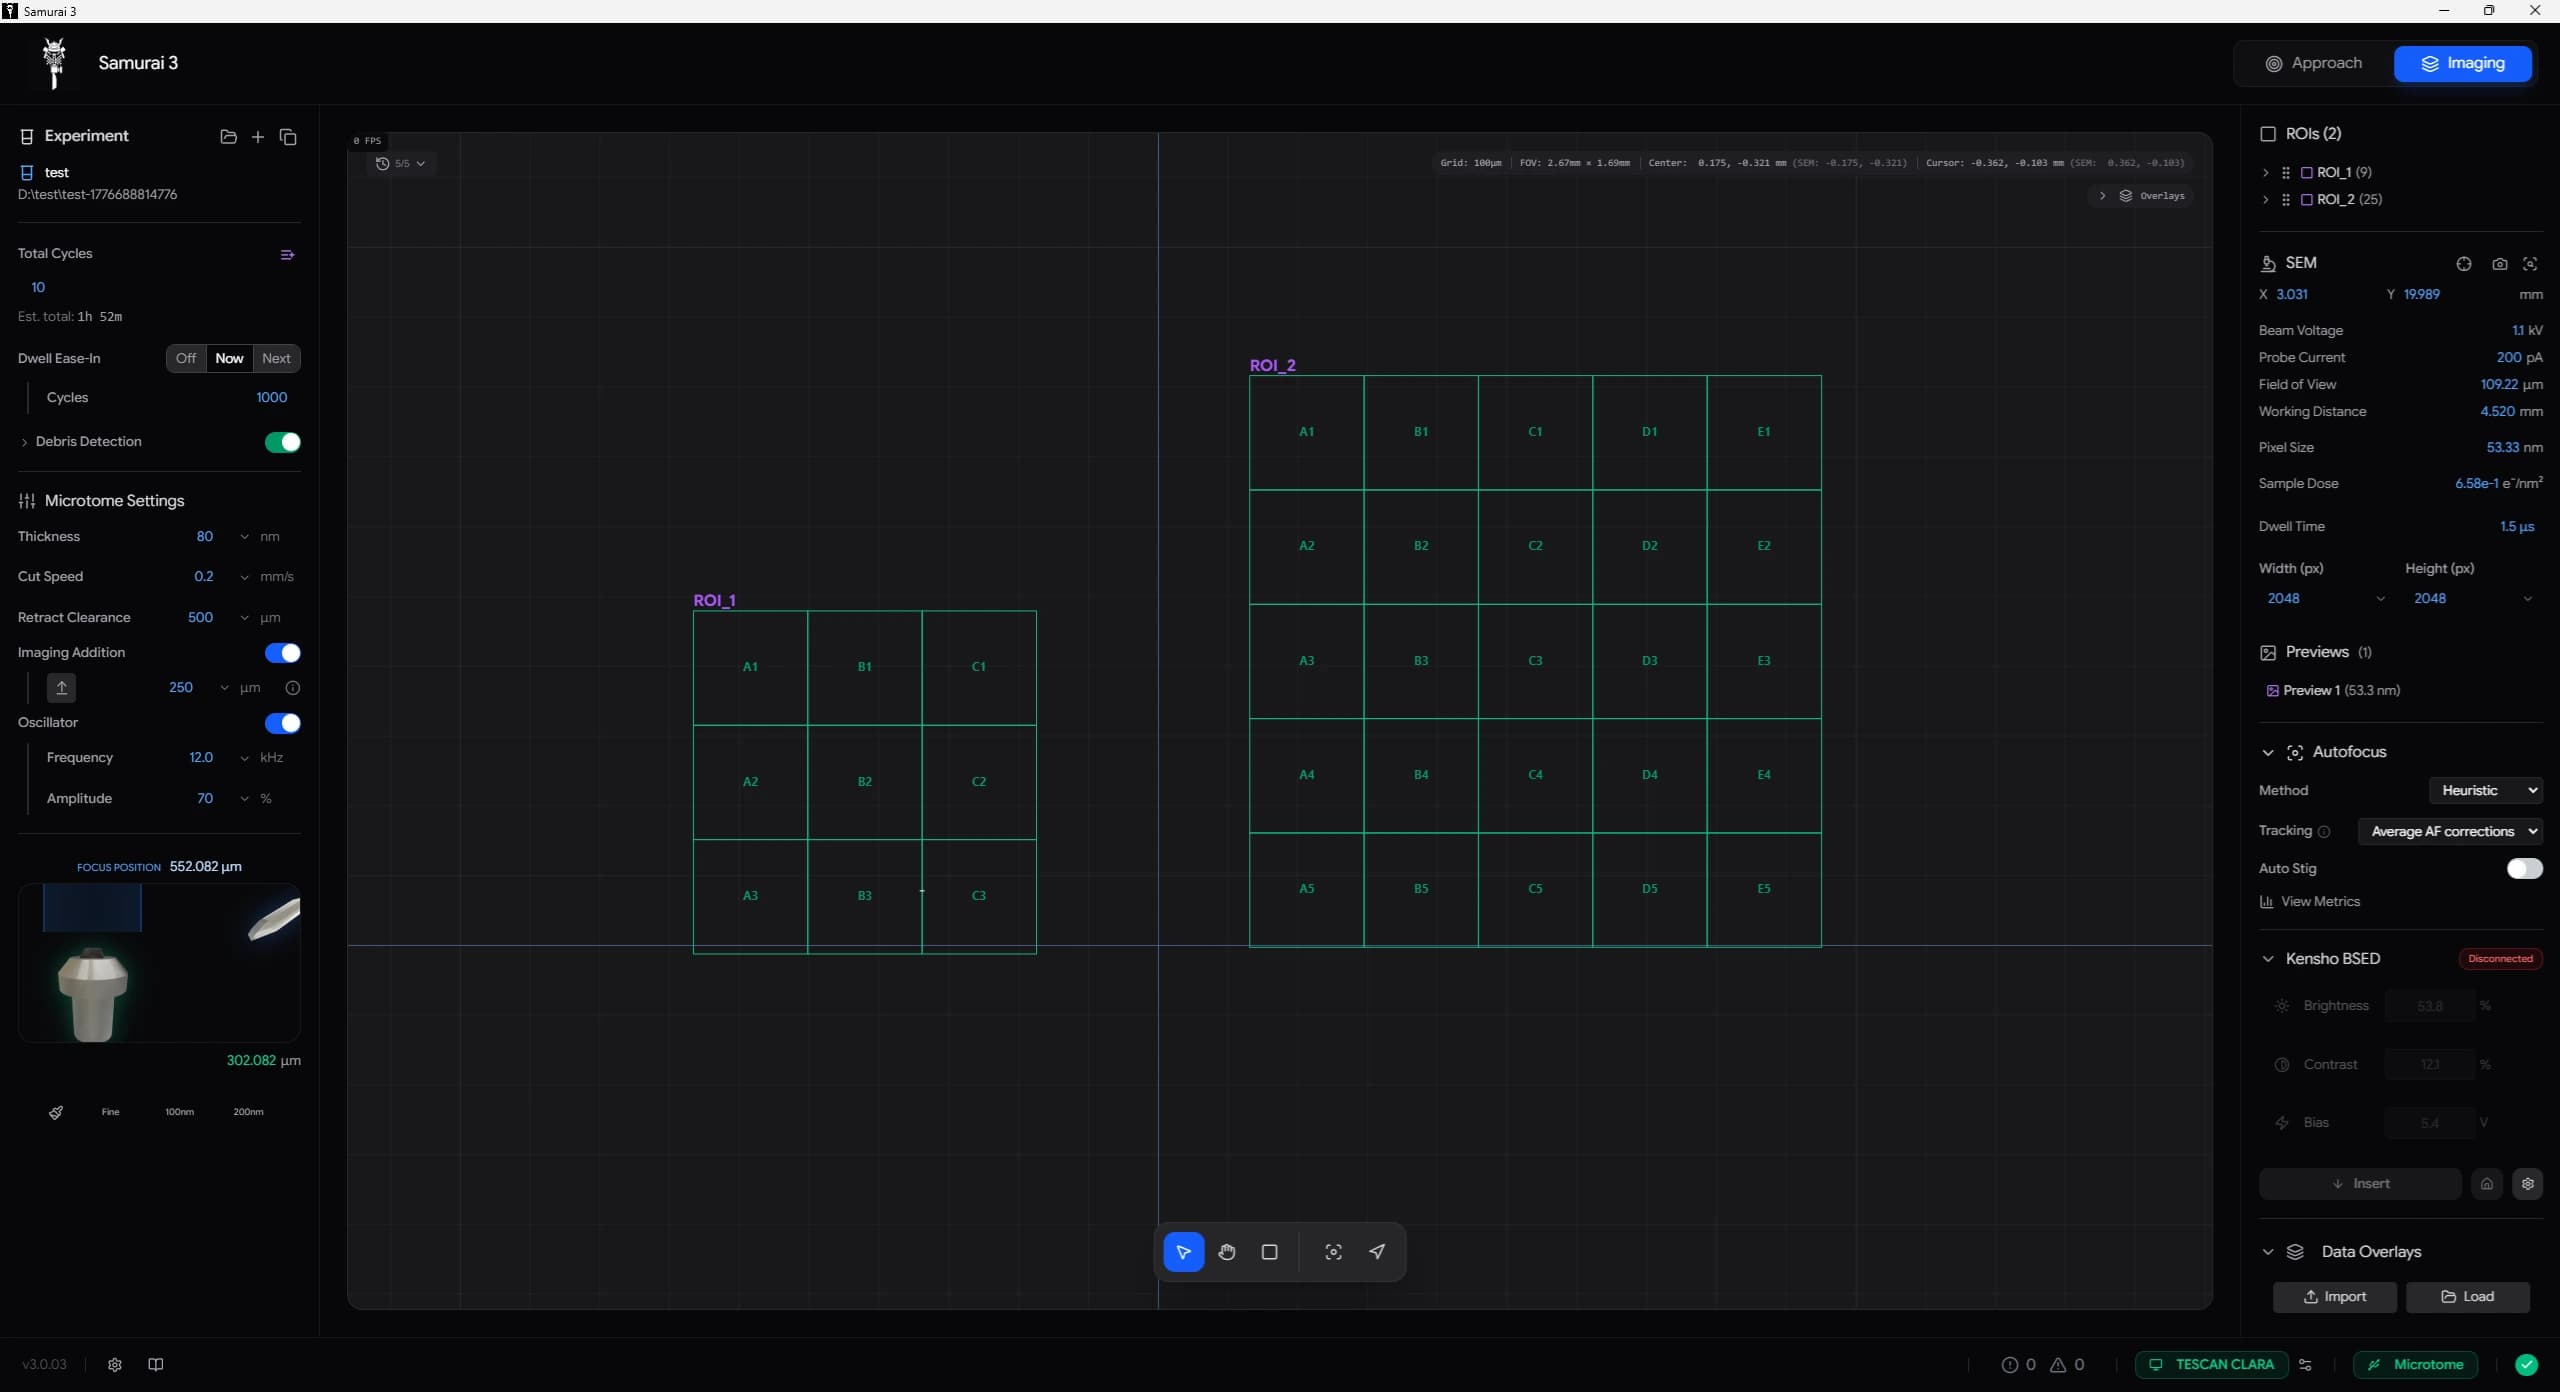This screenshot has height=1392, width=2560.
Task: Open the Tracking Average AF corrections dropdown
Action: coord(2450,832)
